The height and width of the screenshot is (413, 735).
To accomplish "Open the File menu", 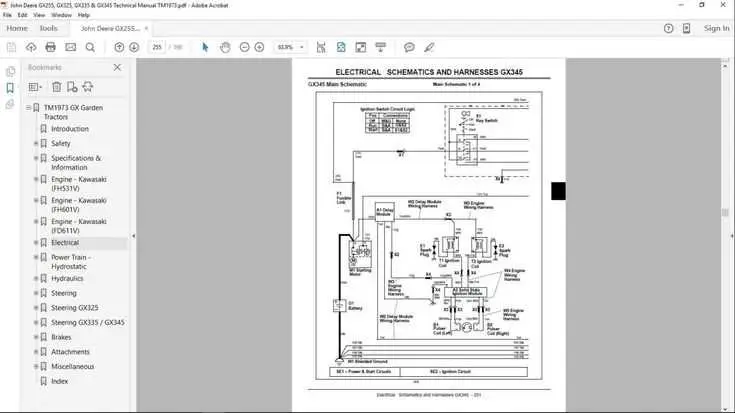I will [x=8, y=15].
